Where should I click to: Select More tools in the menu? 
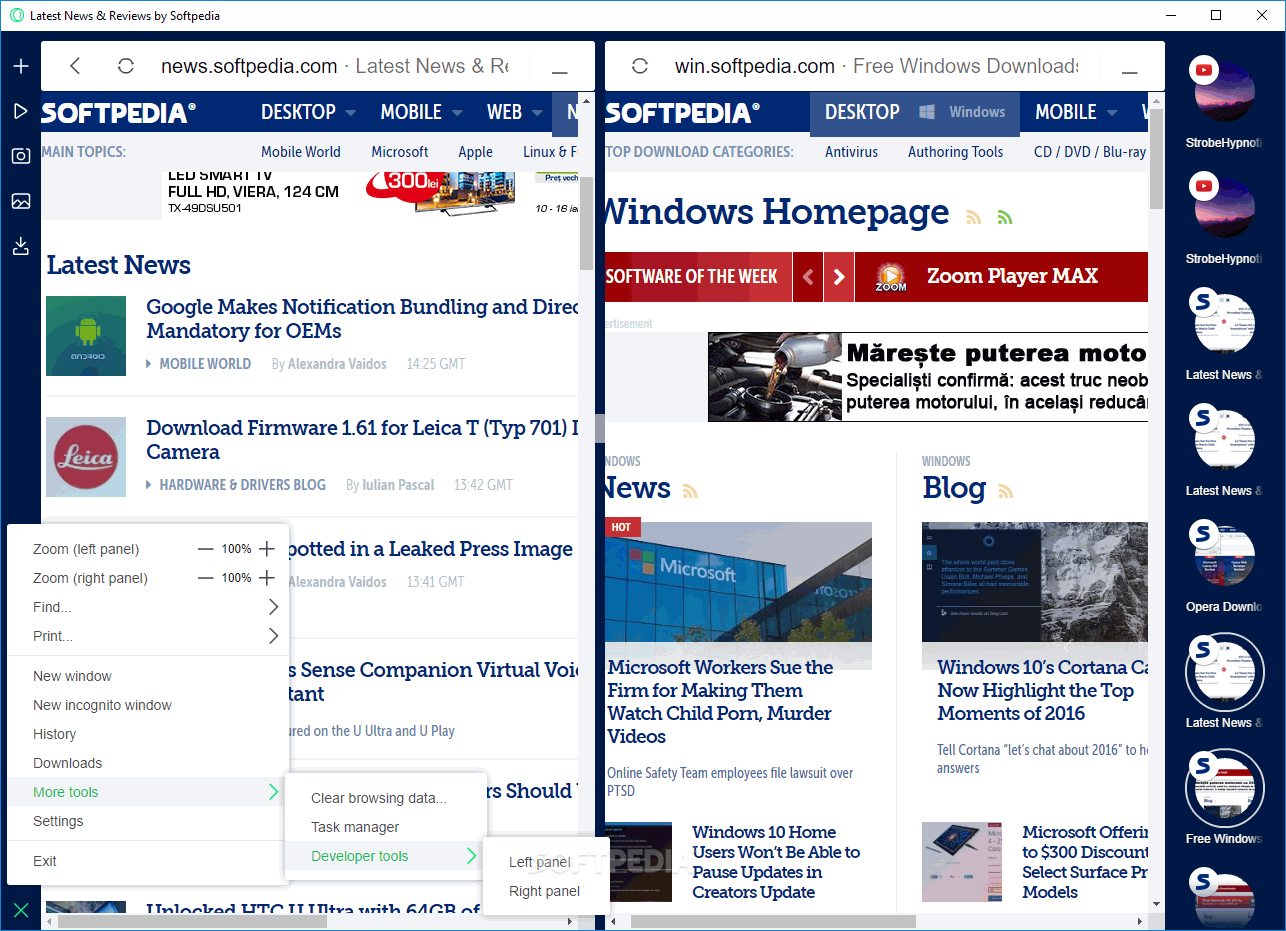point(148,792)
